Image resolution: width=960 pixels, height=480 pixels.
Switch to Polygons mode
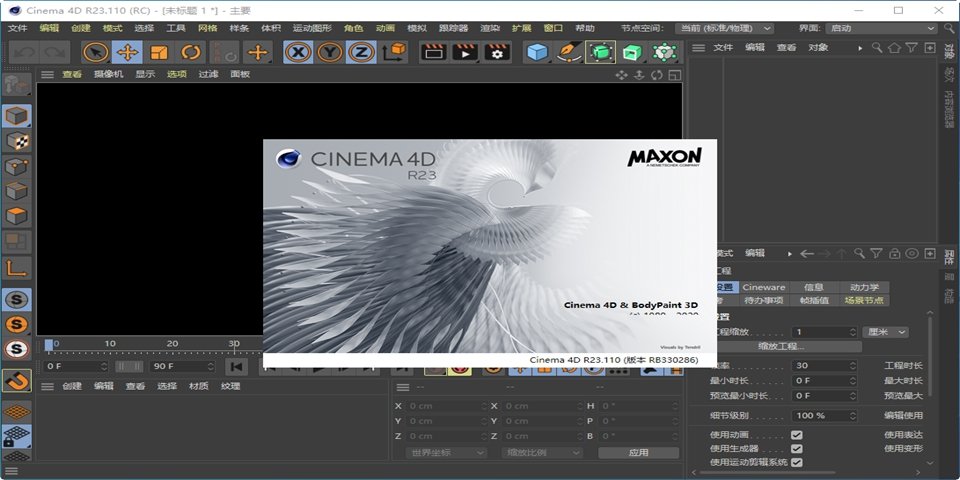point(17,216)
